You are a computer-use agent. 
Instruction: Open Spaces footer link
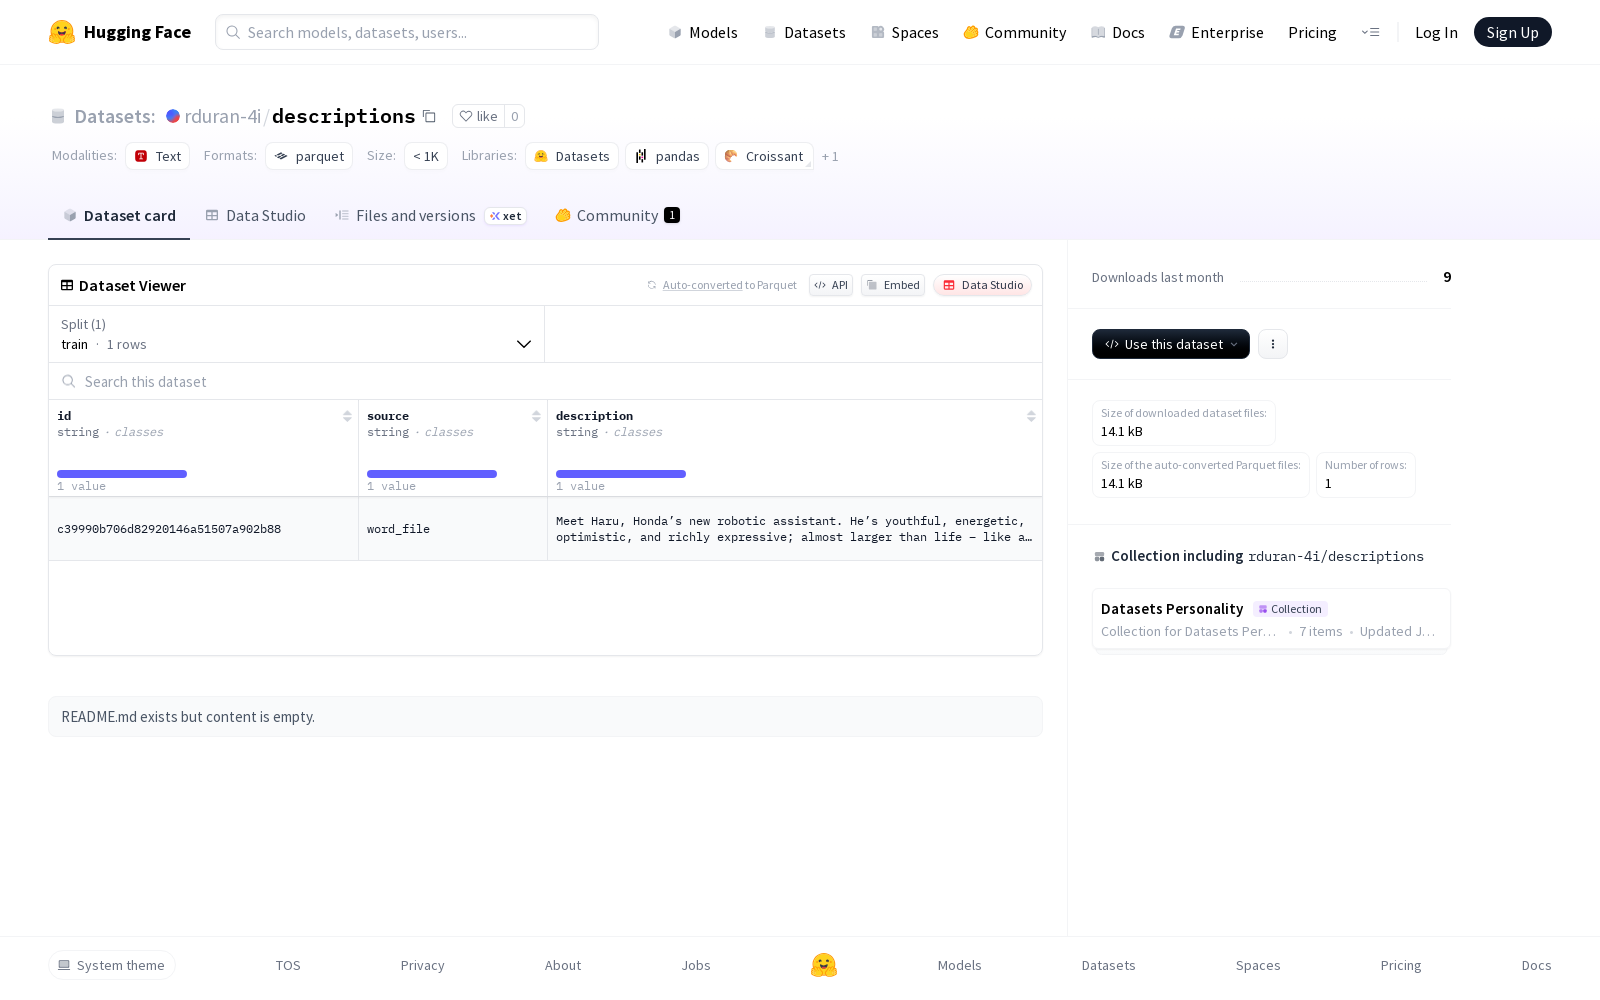point(1258,965)
